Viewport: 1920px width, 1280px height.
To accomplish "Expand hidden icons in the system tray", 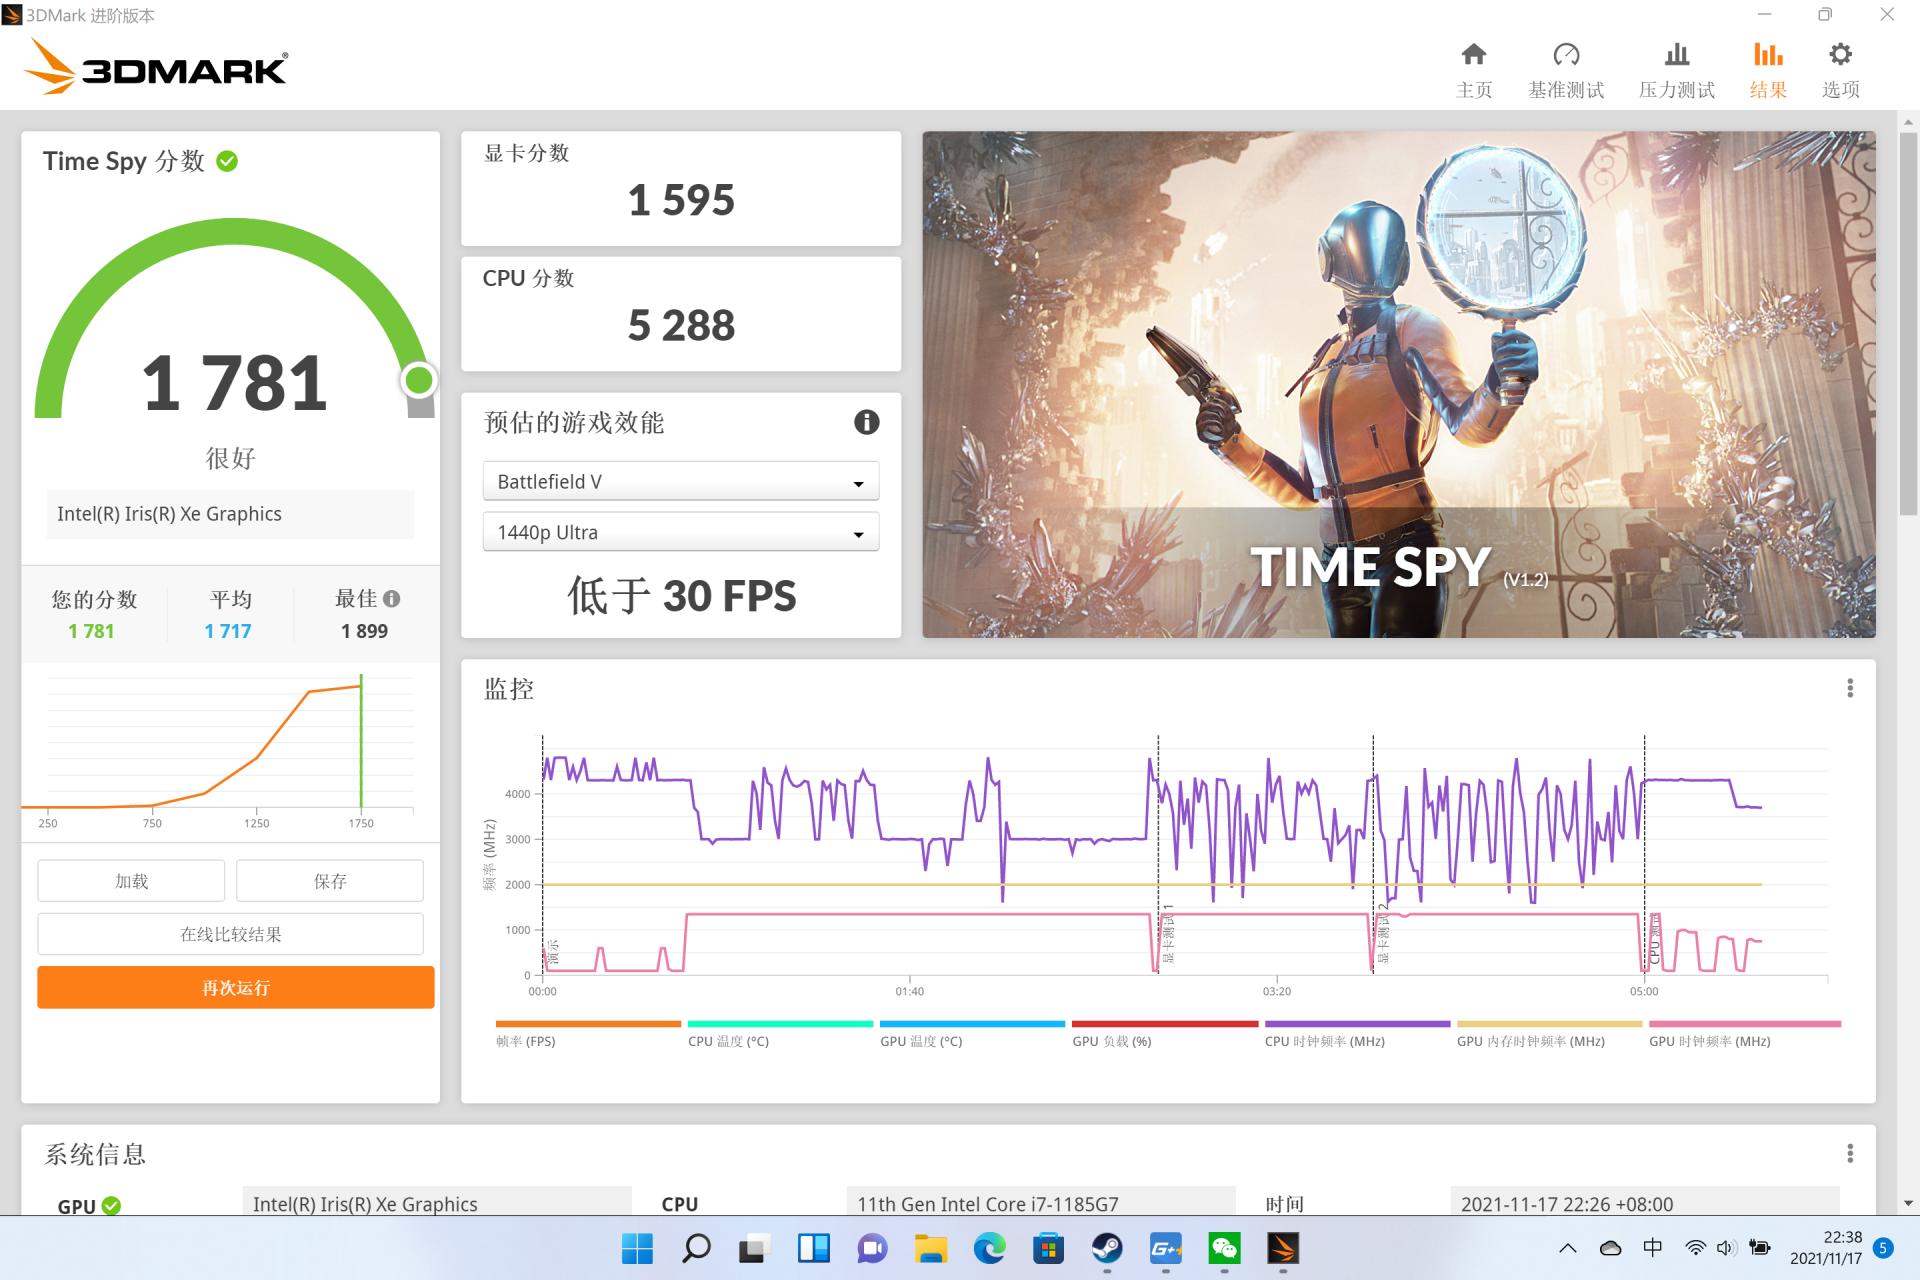I will tap(1568, 1248).
